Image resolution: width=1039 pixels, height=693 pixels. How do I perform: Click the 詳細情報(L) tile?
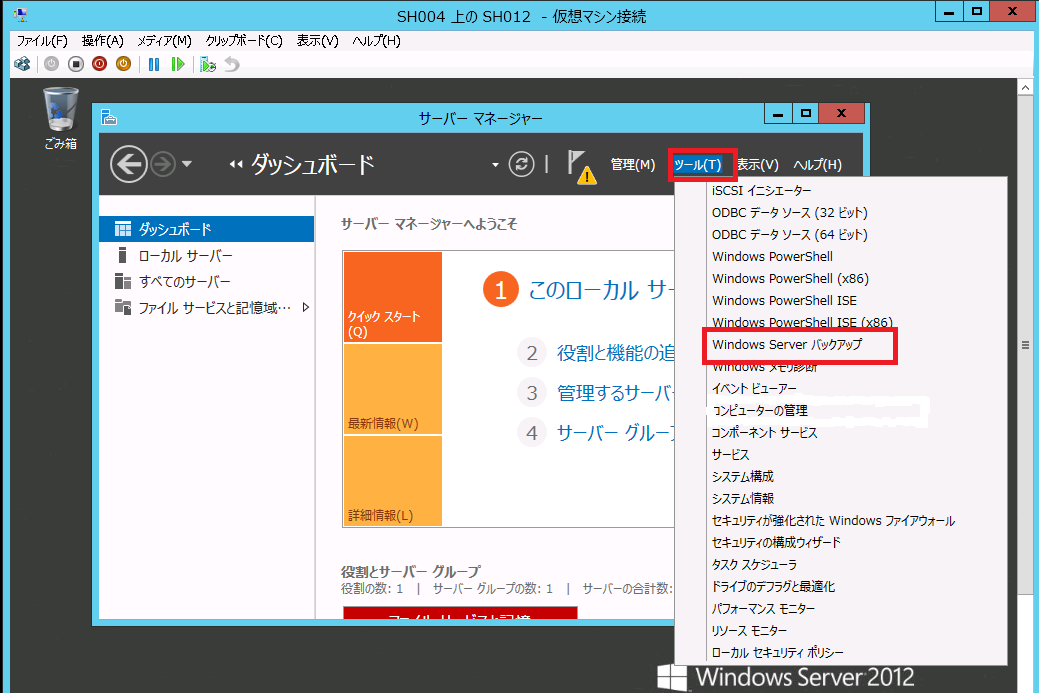tap(393, 481)
